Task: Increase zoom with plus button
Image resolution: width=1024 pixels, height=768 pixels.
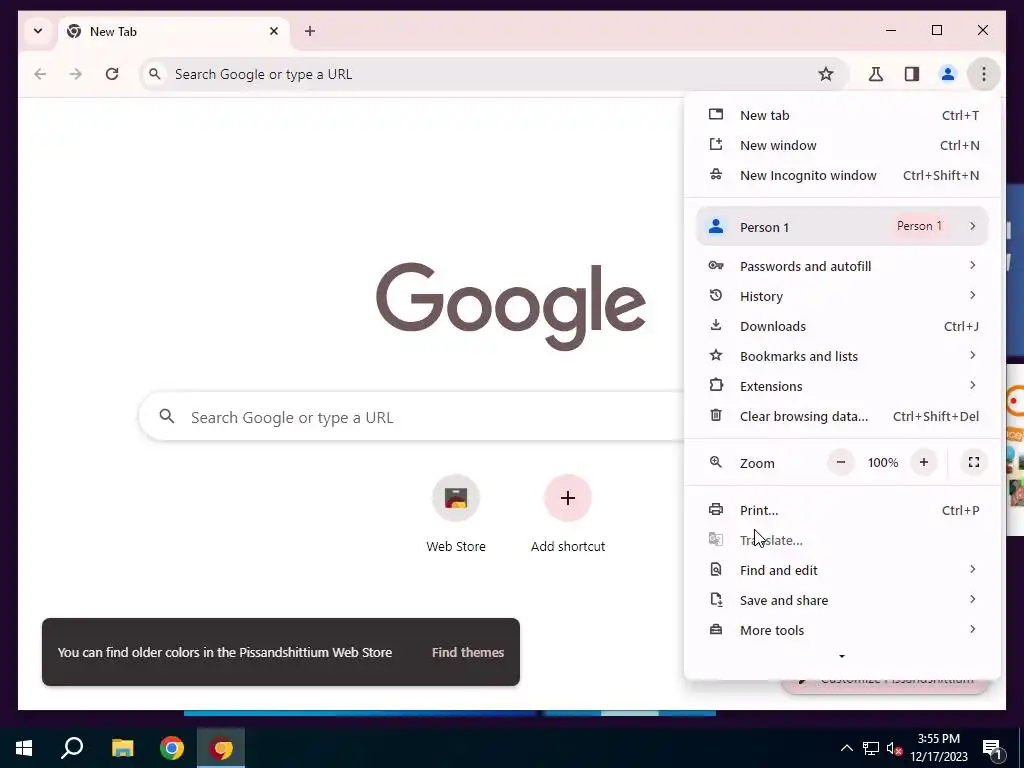Action: (x=924, y=462)
